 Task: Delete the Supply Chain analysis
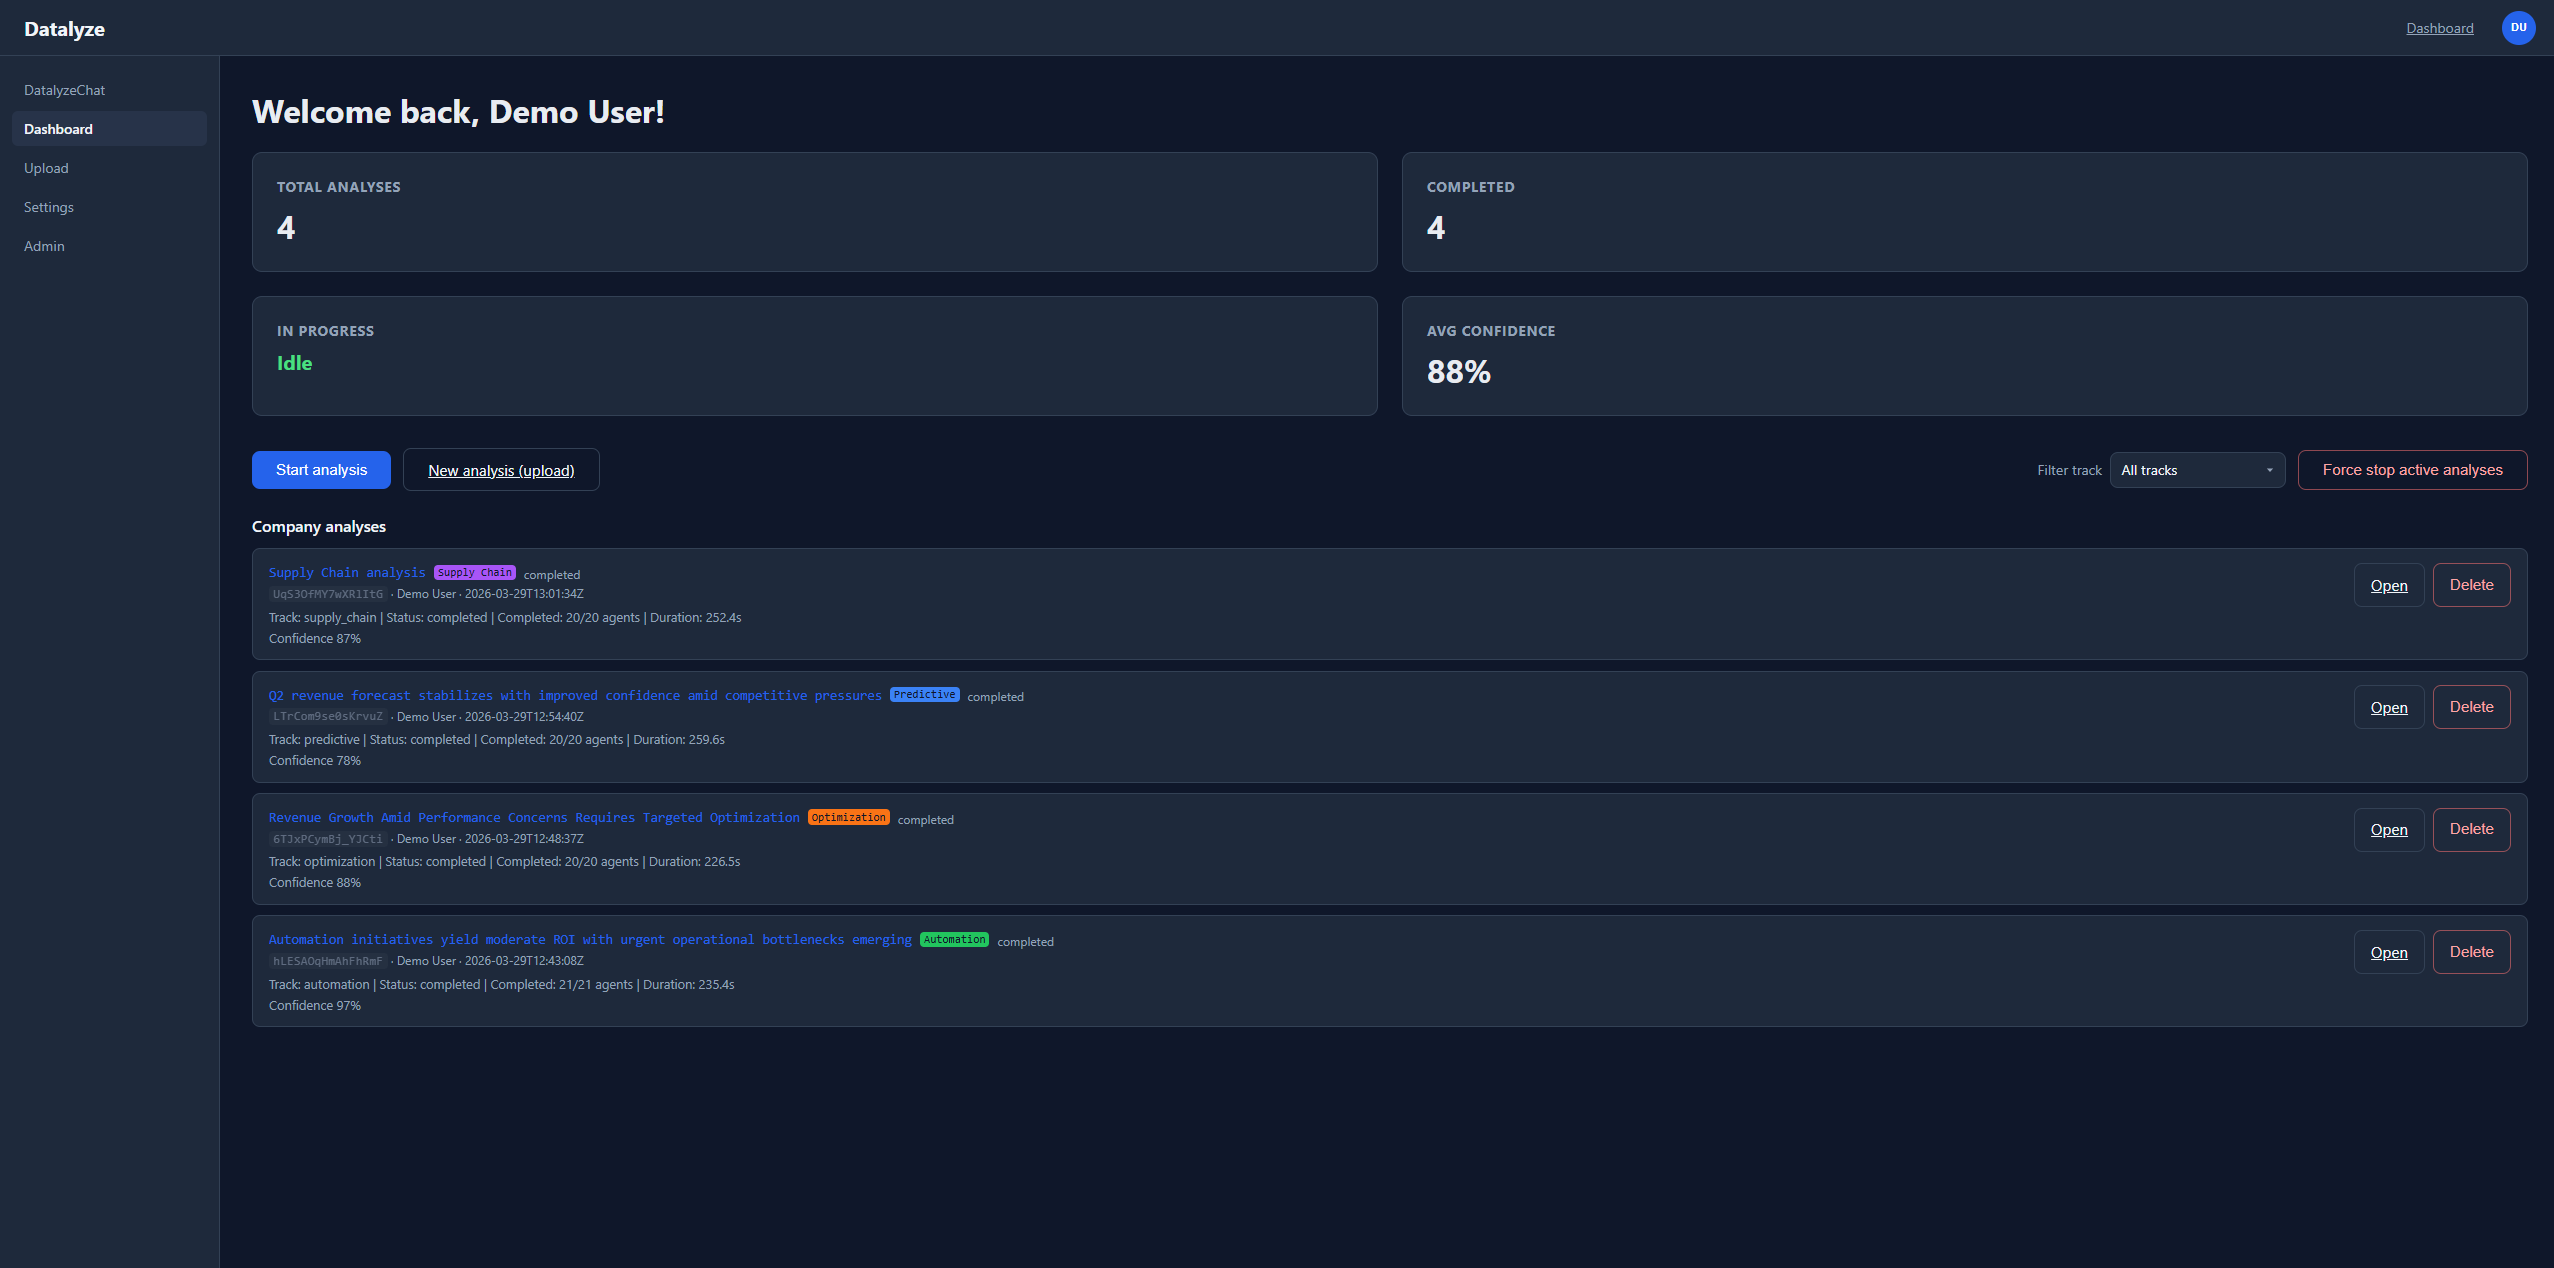point(2471,585)
